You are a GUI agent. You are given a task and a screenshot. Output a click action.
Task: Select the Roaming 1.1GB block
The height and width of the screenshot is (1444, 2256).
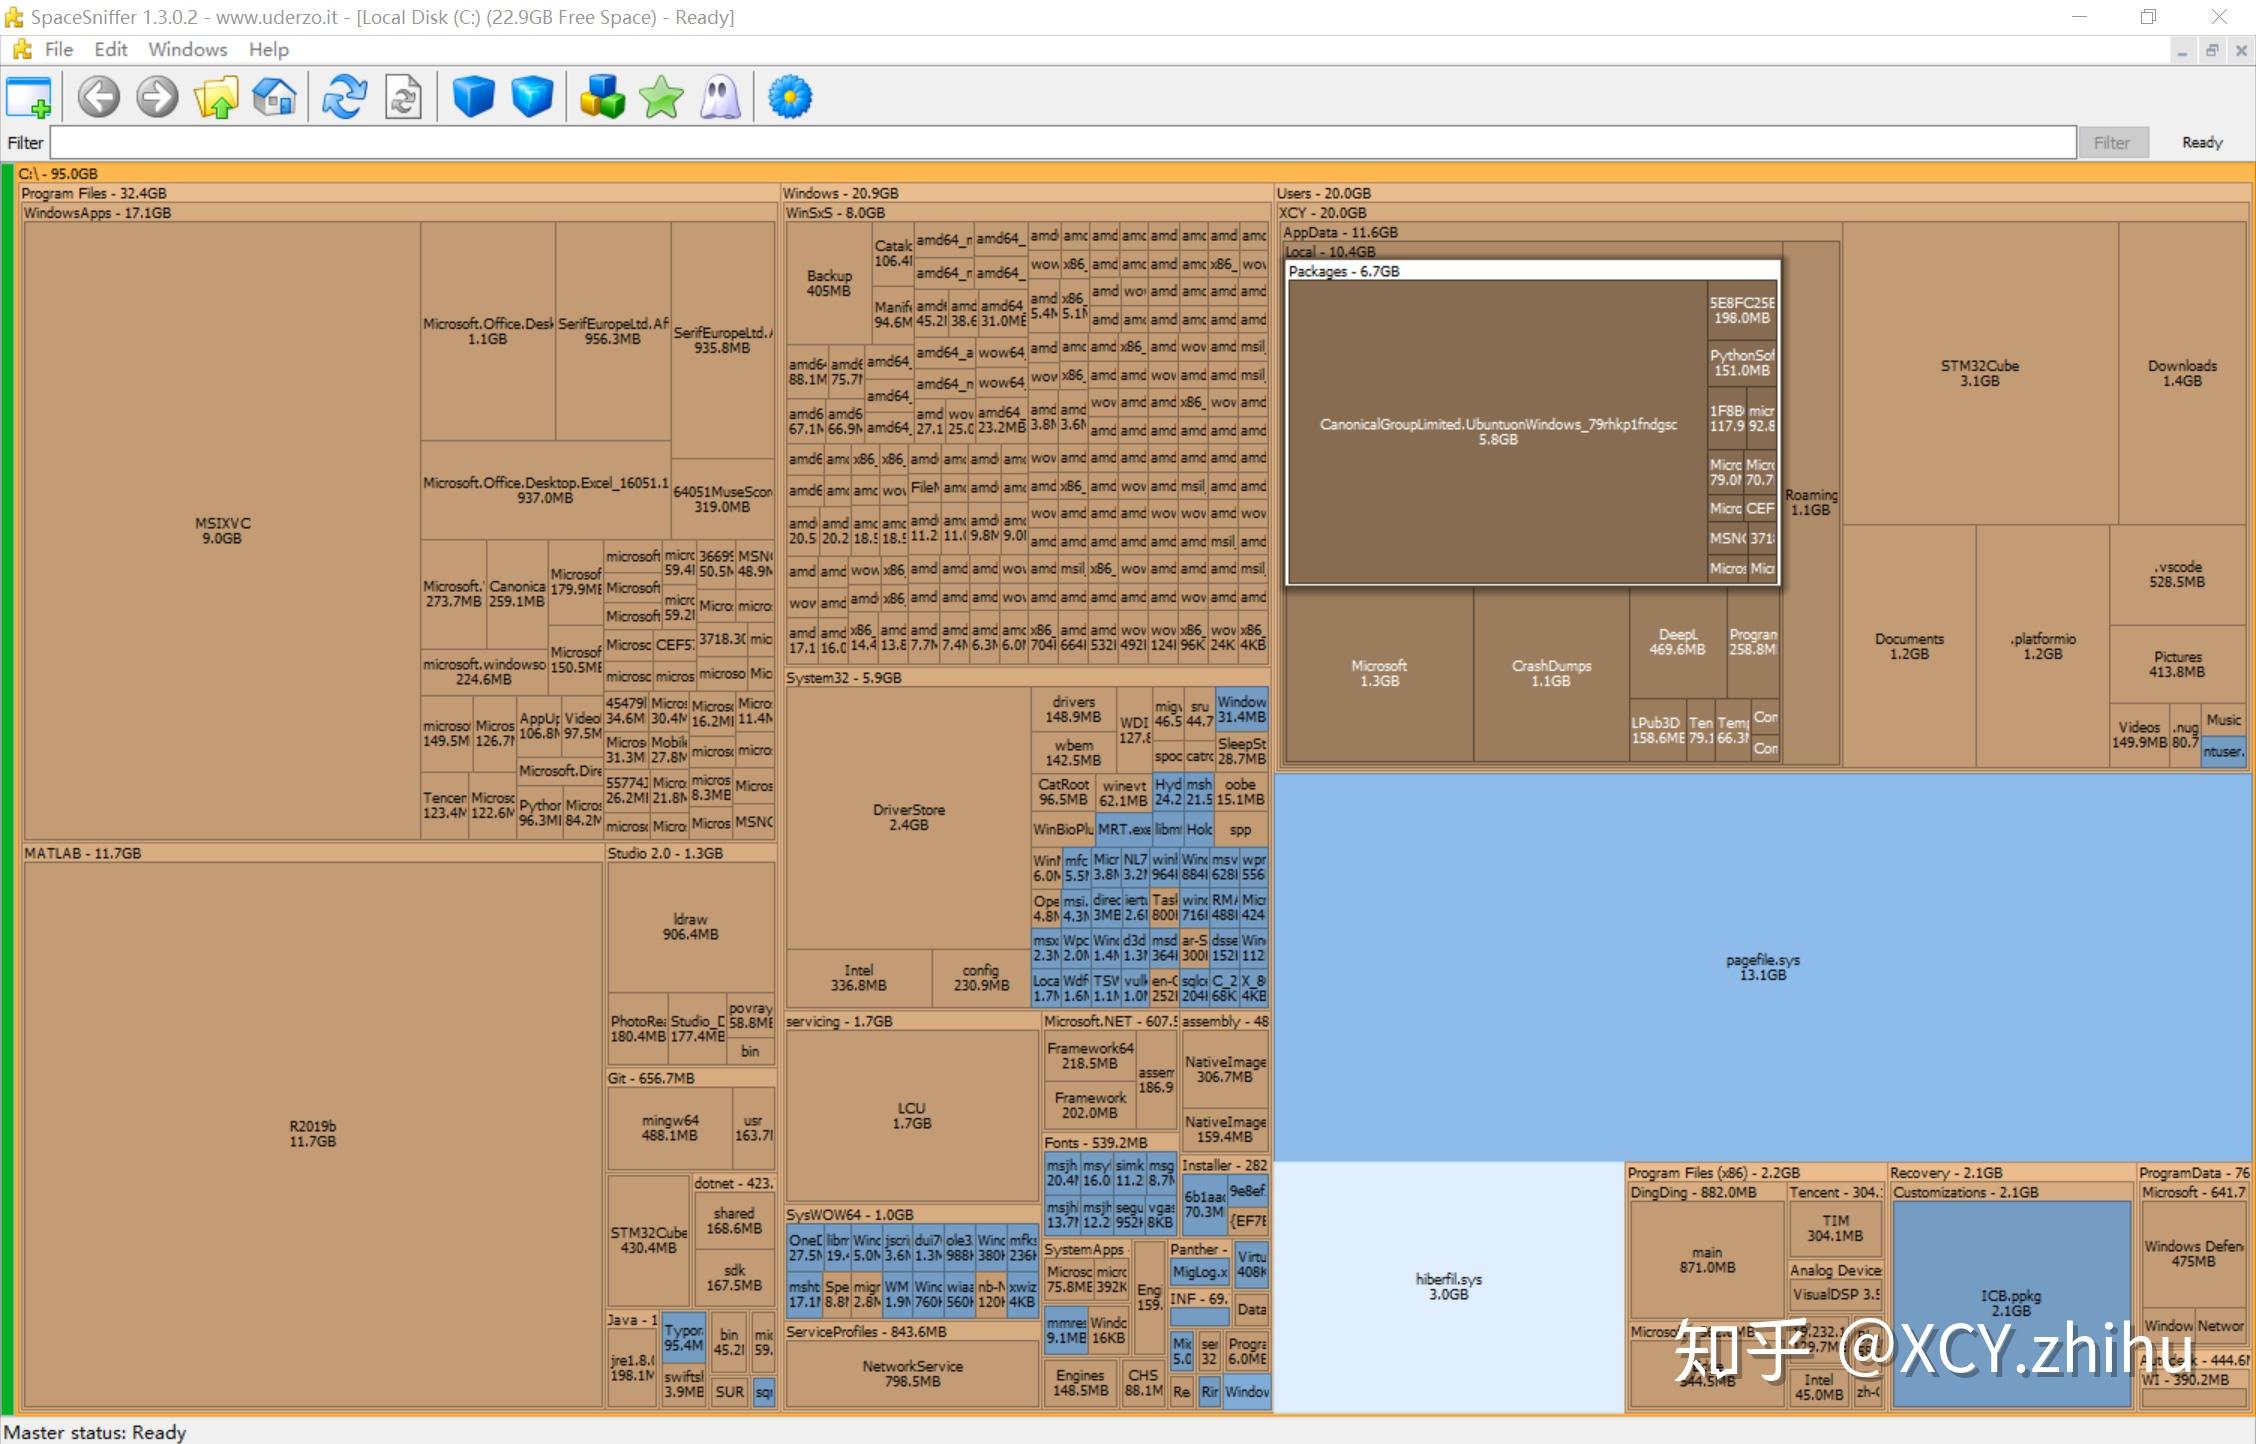(1810, 502)
